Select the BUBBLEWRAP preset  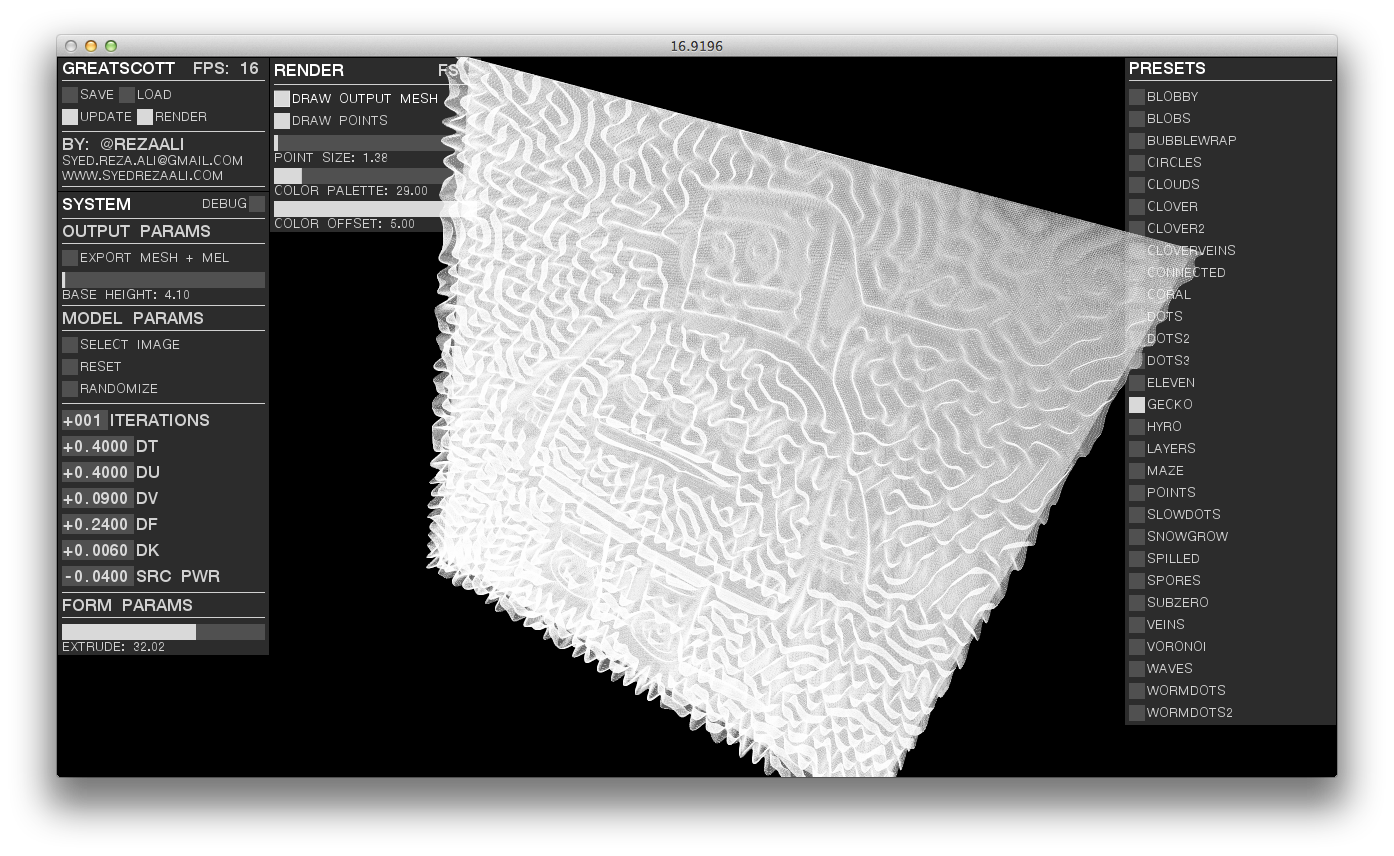1137,140
